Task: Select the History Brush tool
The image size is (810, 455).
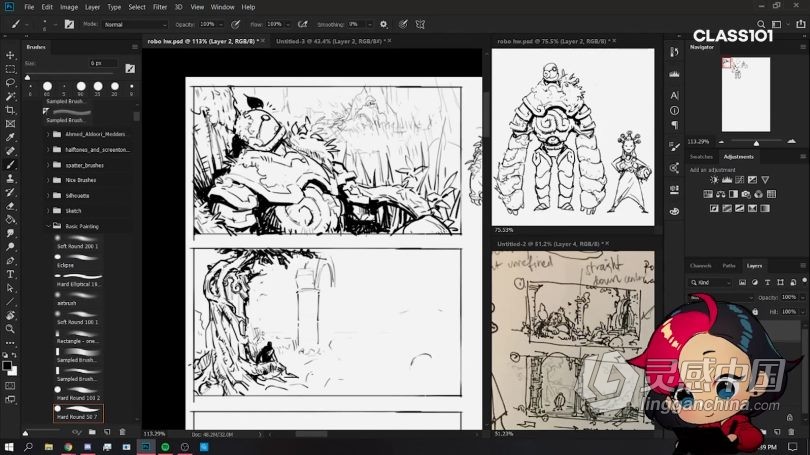Action: click(x=10, y=192)
